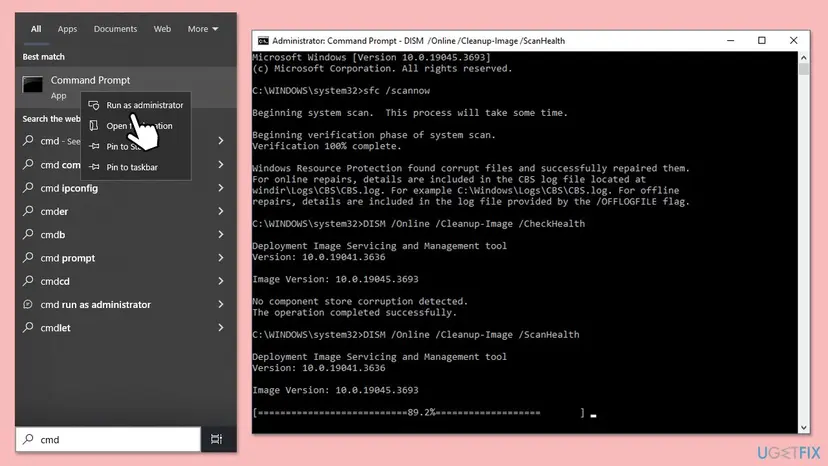Click the screenshot search icon beside search box
The image size is (828, 466).
[x=217, y=439]
